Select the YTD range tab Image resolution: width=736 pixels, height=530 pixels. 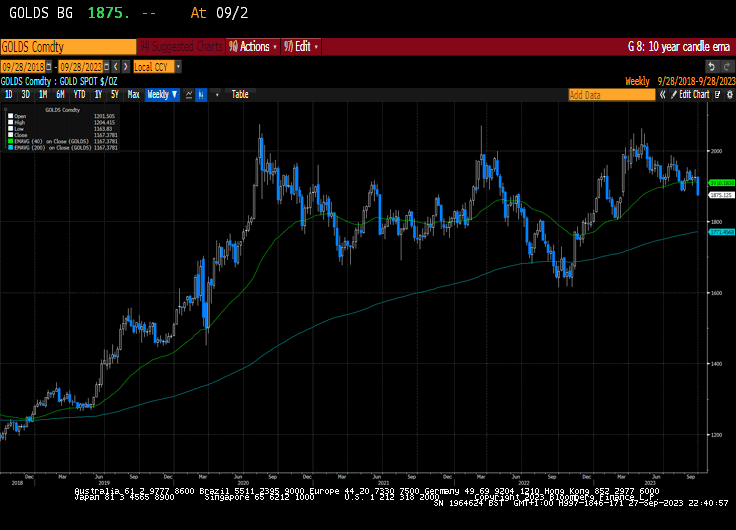pyautogui.click(x=79, y=95)
